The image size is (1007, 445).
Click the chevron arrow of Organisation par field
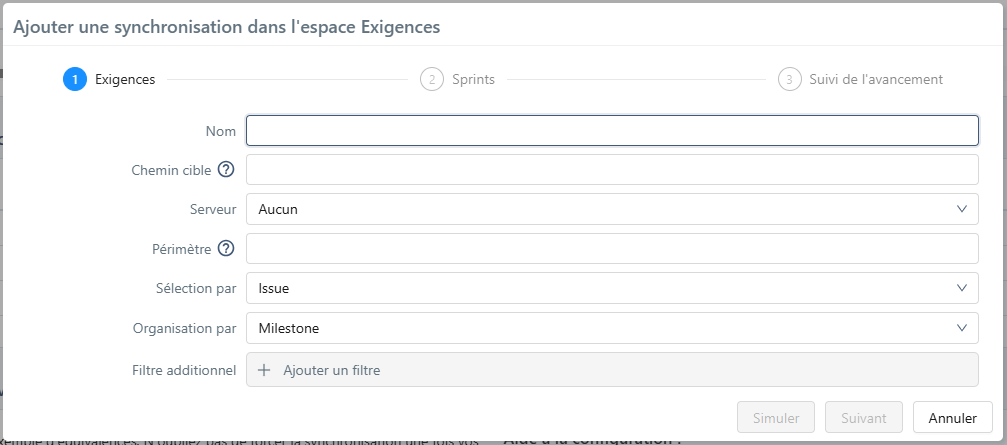(962, 327)
